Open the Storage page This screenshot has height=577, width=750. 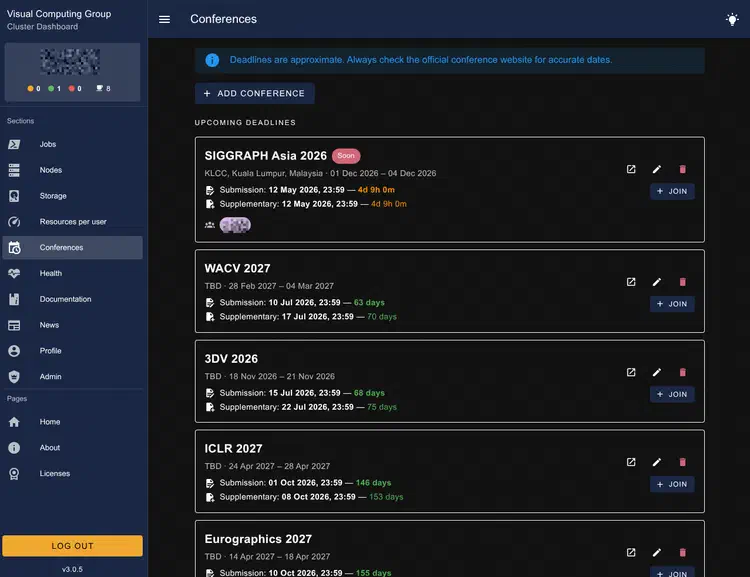[x=72, y=196]
